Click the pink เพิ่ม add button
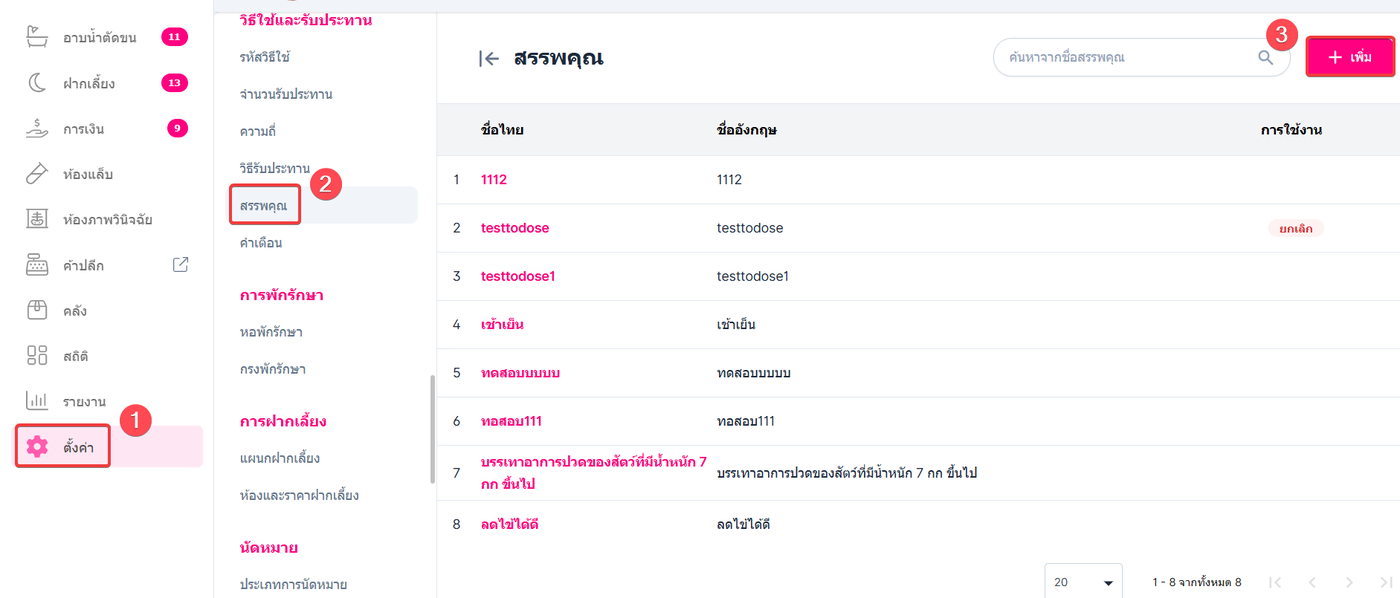1400x598 pixels. pyautogui.click(x=1350, y=58)
